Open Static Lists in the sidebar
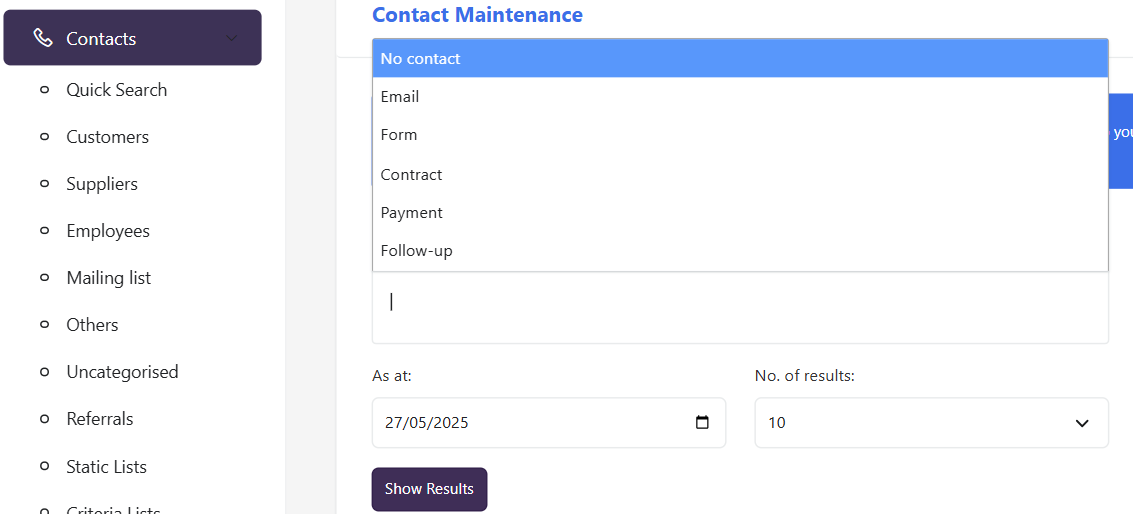The image size is (1133, 514). click(x=106, y=466)
